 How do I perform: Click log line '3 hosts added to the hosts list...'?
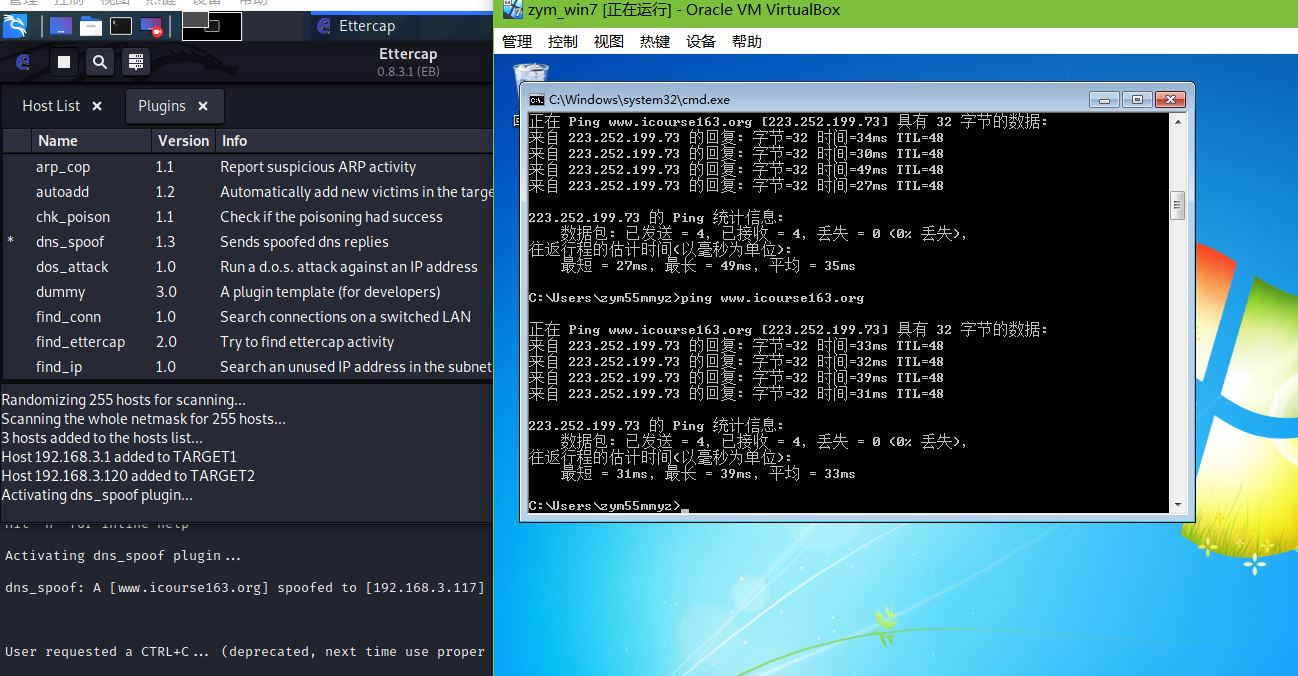click(102, 438)
